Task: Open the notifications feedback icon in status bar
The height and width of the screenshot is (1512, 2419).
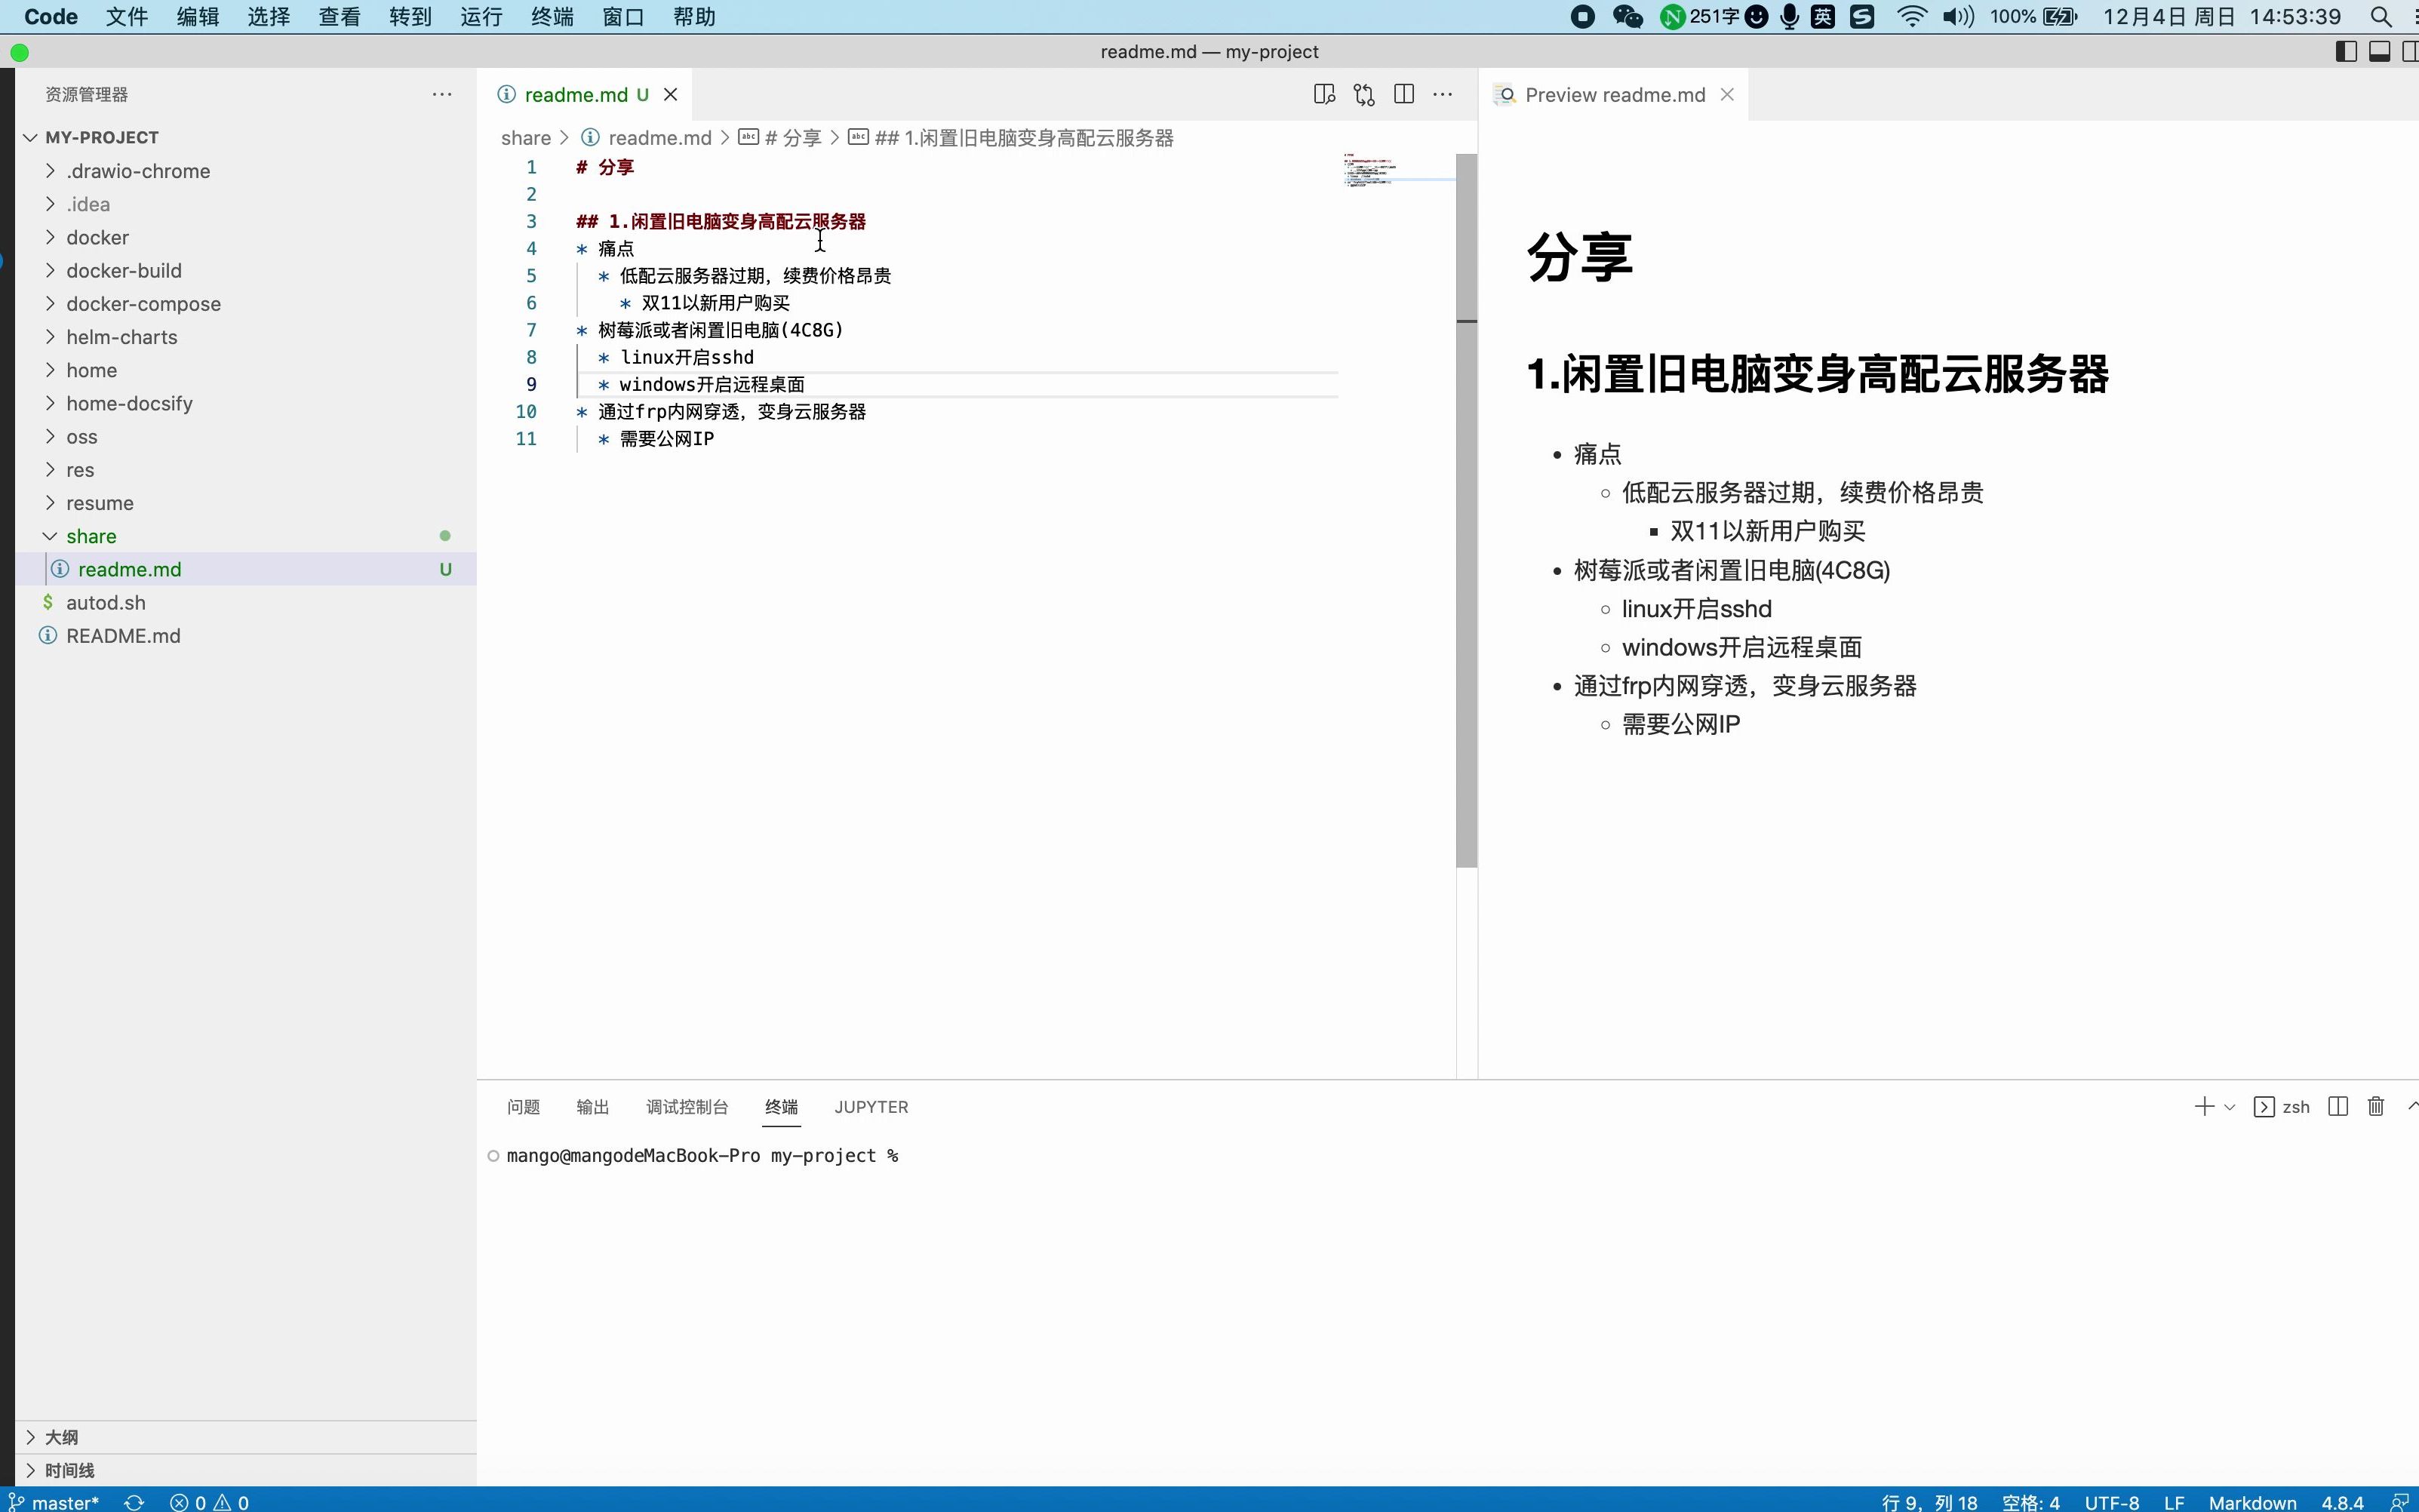Action: tap(2398, 1502)
